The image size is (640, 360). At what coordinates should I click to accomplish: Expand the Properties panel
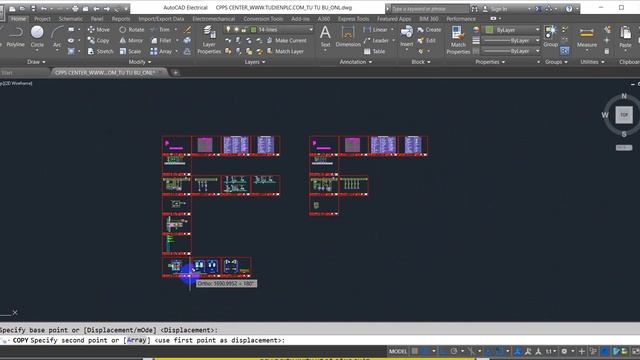(x=490, y=62)
